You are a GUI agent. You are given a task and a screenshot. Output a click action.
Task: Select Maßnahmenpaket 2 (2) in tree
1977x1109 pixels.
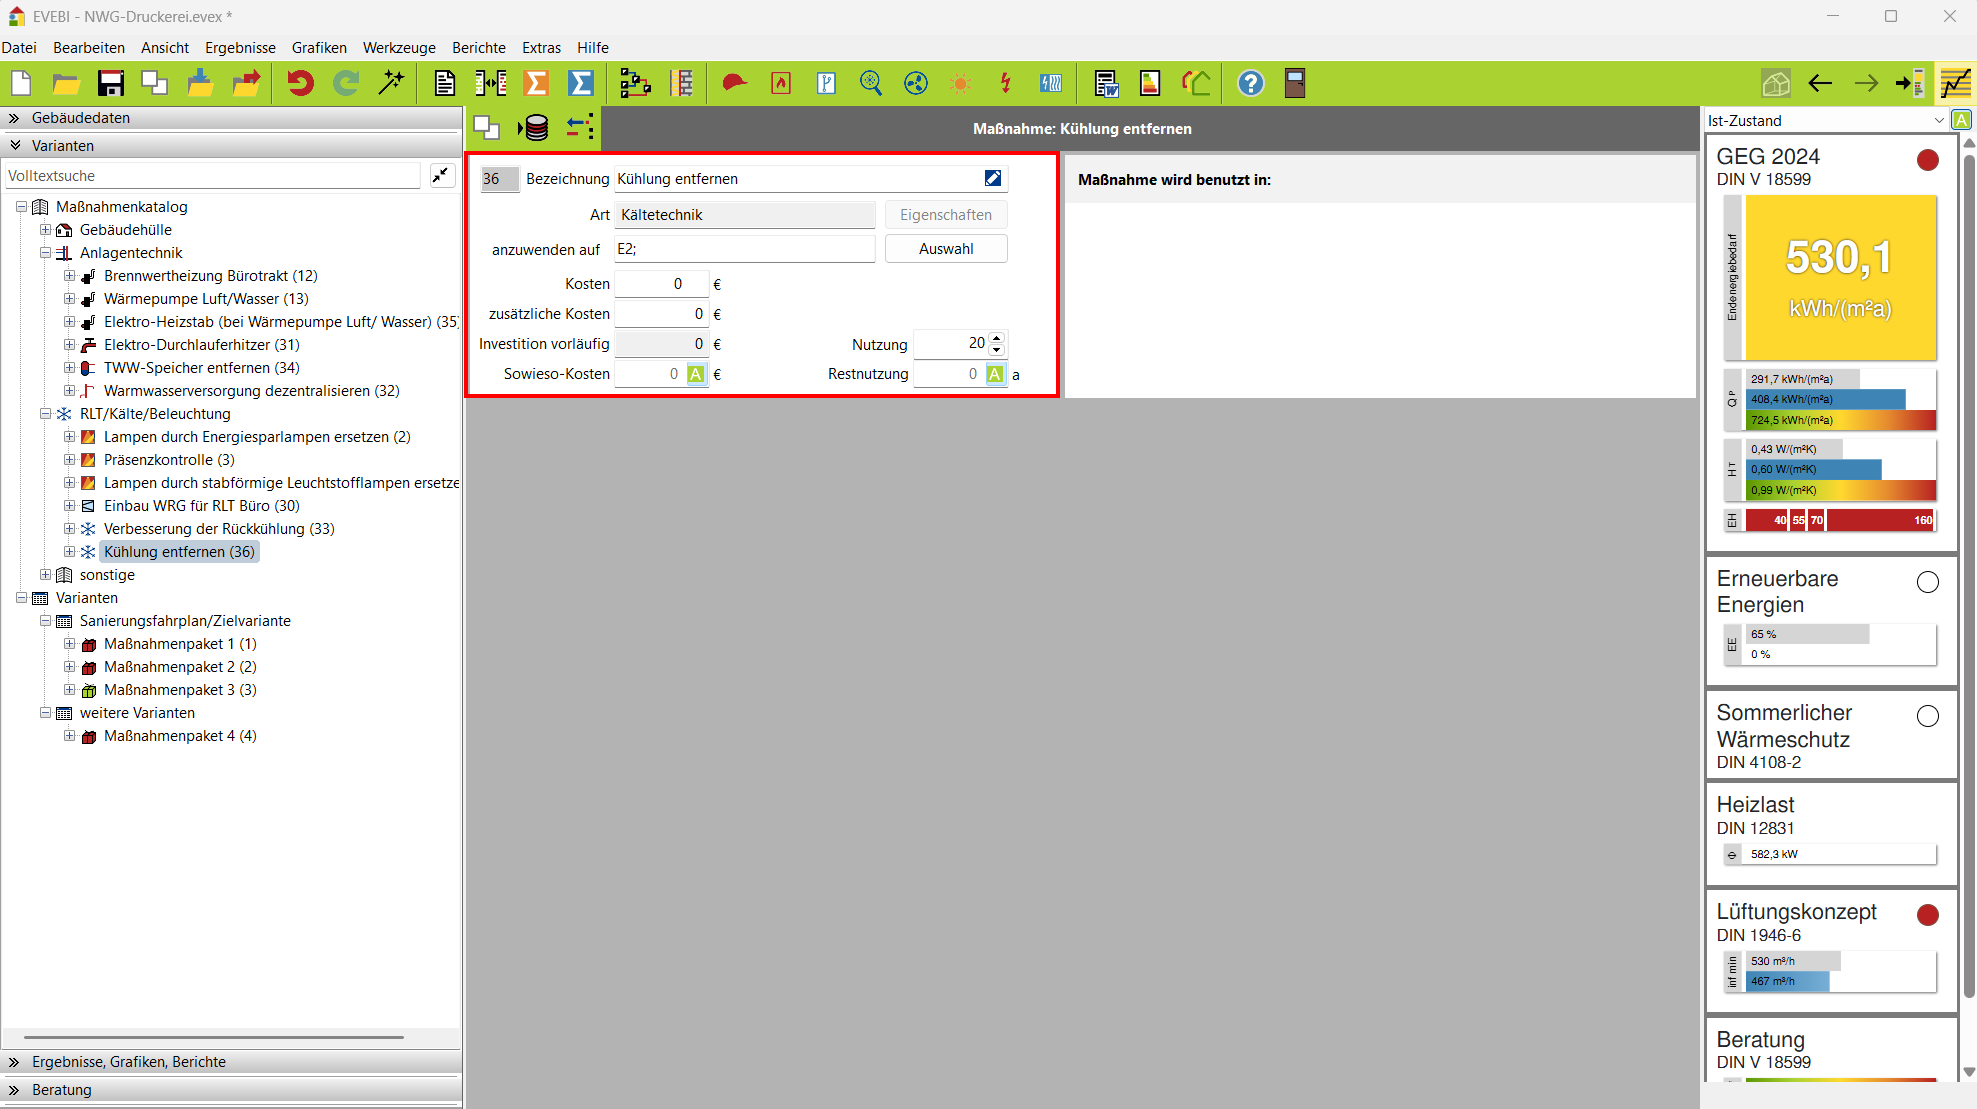[x=179, y=667]
